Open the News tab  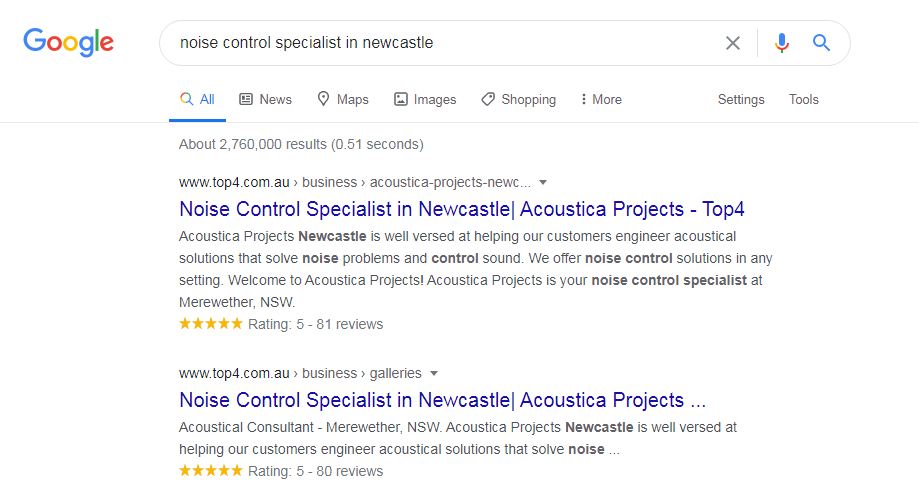click(x=265, y=99)
